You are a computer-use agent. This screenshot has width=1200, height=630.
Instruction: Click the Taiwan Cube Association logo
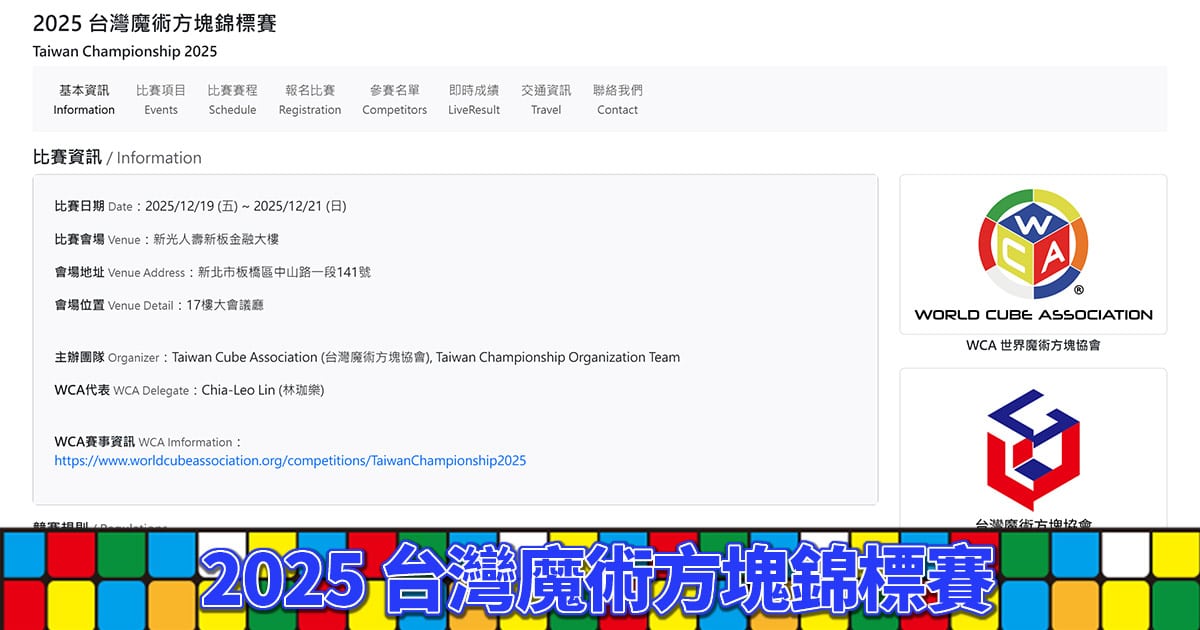click(1033, 449)
